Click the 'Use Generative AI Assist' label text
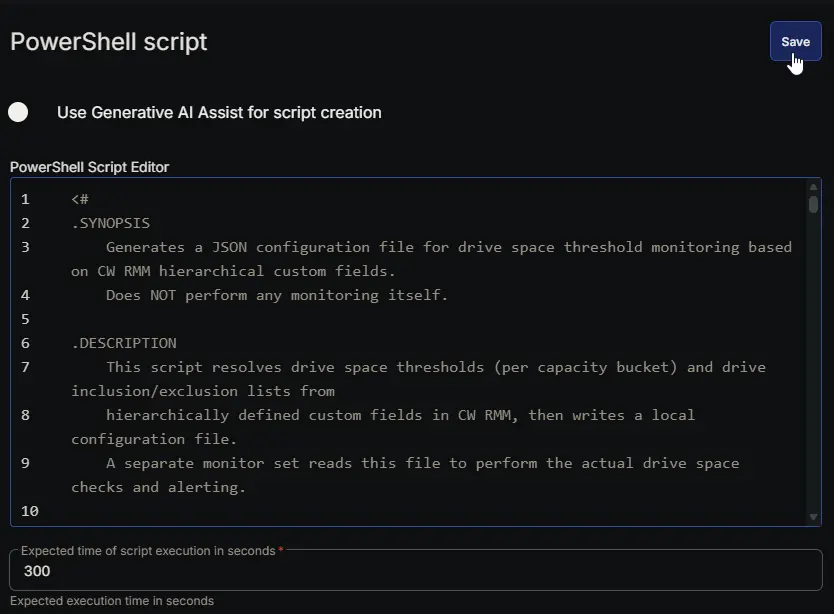This screenshot has width=834, height=614. pyautogui.click(x=219, y=113)
